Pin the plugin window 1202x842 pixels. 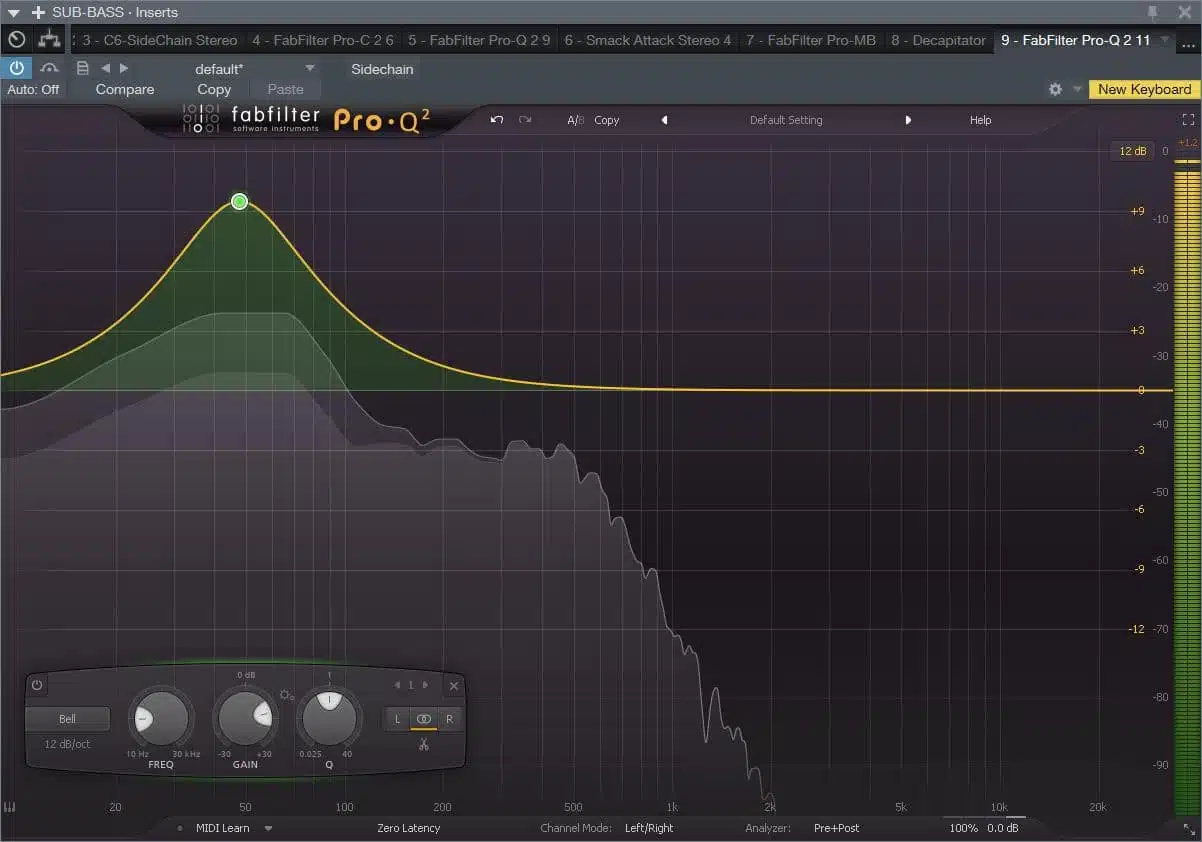click(1154, 12)
